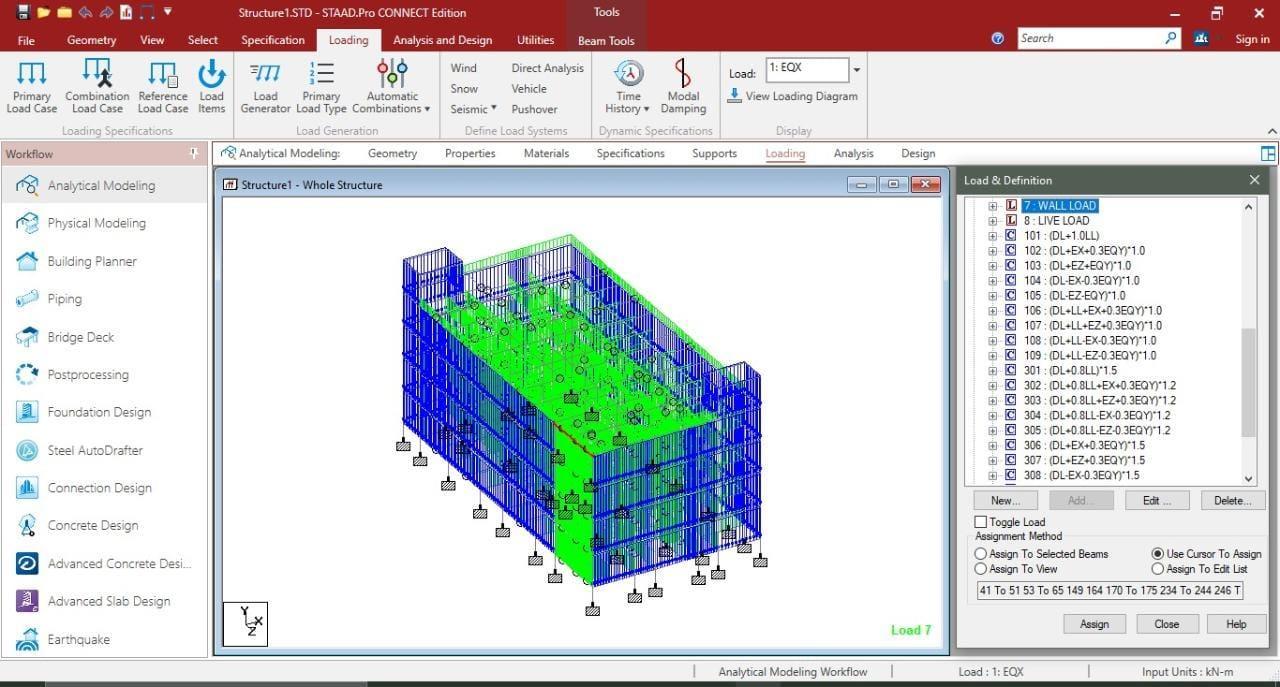
Task: Click Load & Definition tree scrollbar
Action: tap(1248, 384)
